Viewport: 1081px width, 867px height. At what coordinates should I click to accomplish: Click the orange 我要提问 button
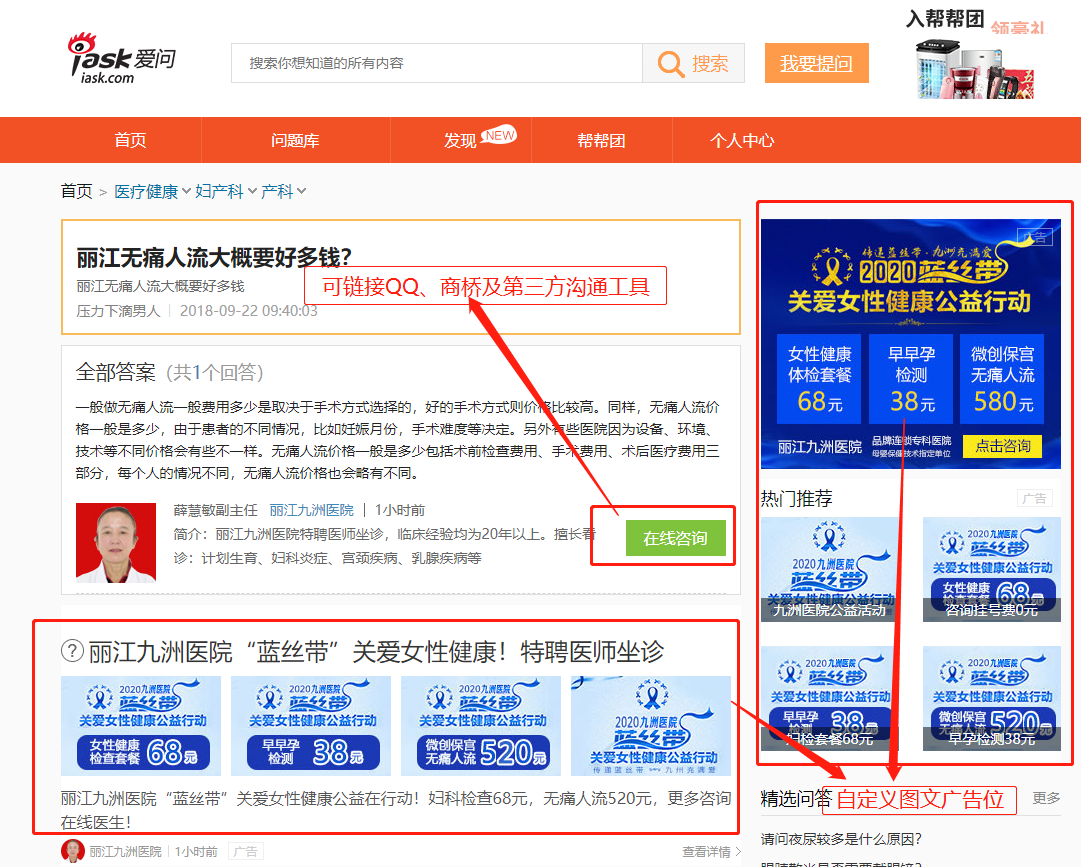(816, 64)
